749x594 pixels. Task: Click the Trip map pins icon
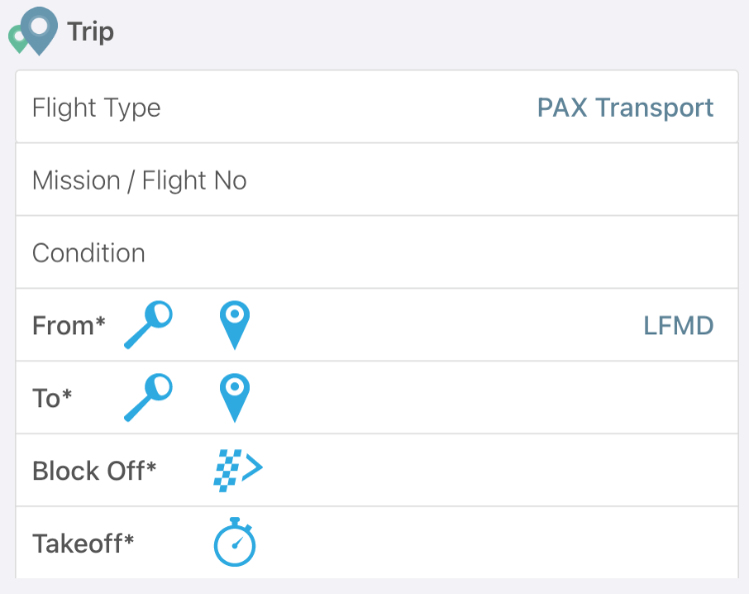pyautogui.click(x=33, y=32)
